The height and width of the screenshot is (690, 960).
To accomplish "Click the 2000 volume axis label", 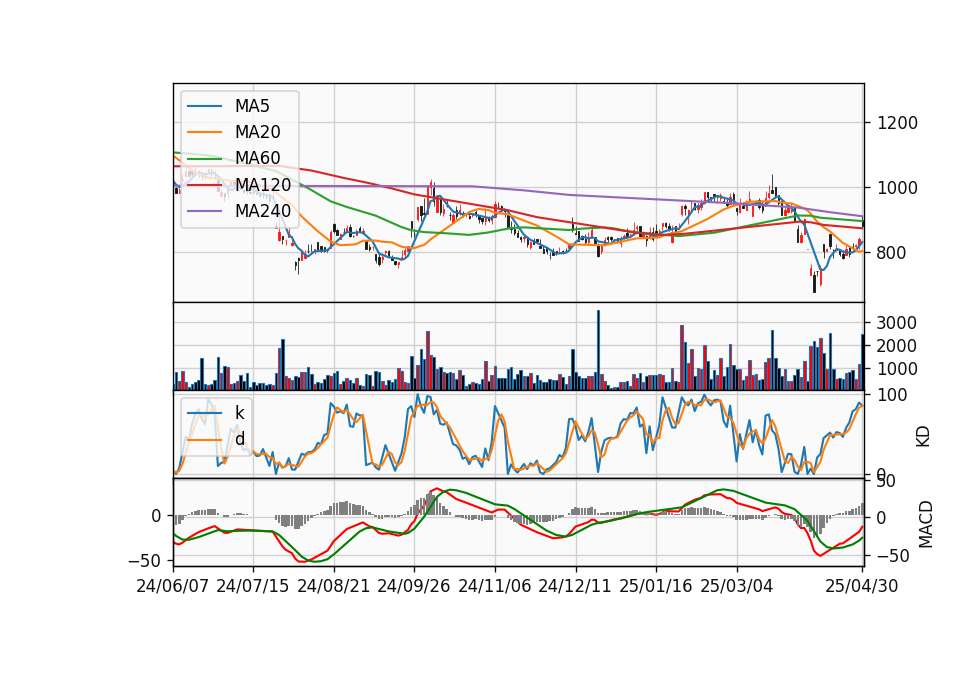I will coord(897,346).
